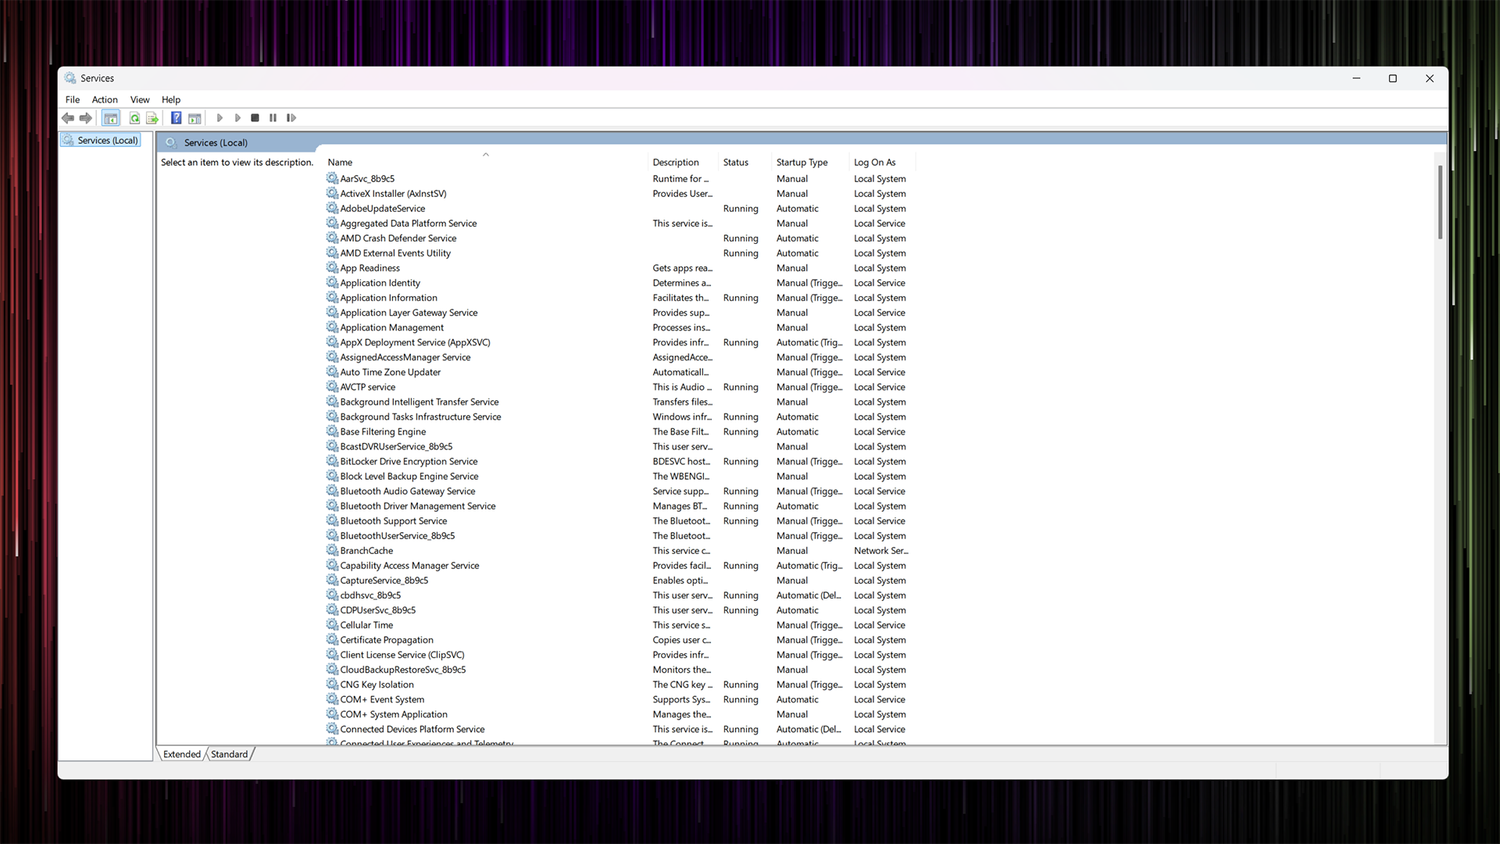Viewport: 1500px width, 844px height.
Task: Click the vertical scrollbar thumb in the services list
Action: [1440, 202]
